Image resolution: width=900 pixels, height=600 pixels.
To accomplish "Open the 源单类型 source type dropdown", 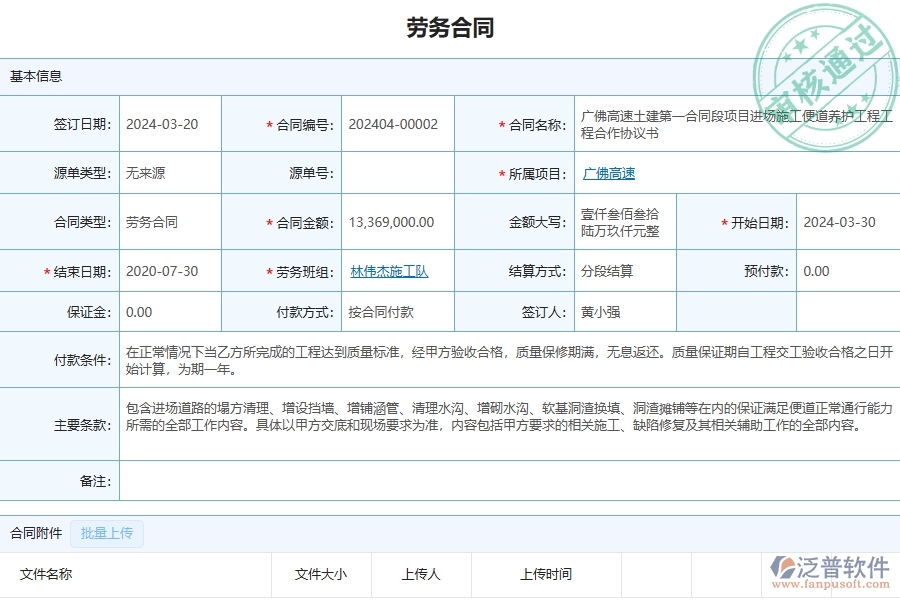I will [x=168, y=173].
